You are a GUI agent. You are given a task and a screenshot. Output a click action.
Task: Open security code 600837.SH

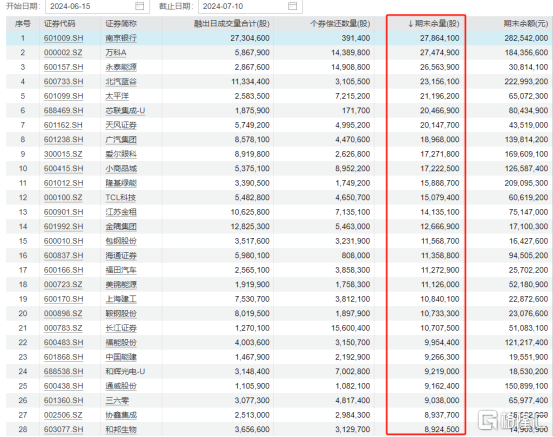[63, 255]
